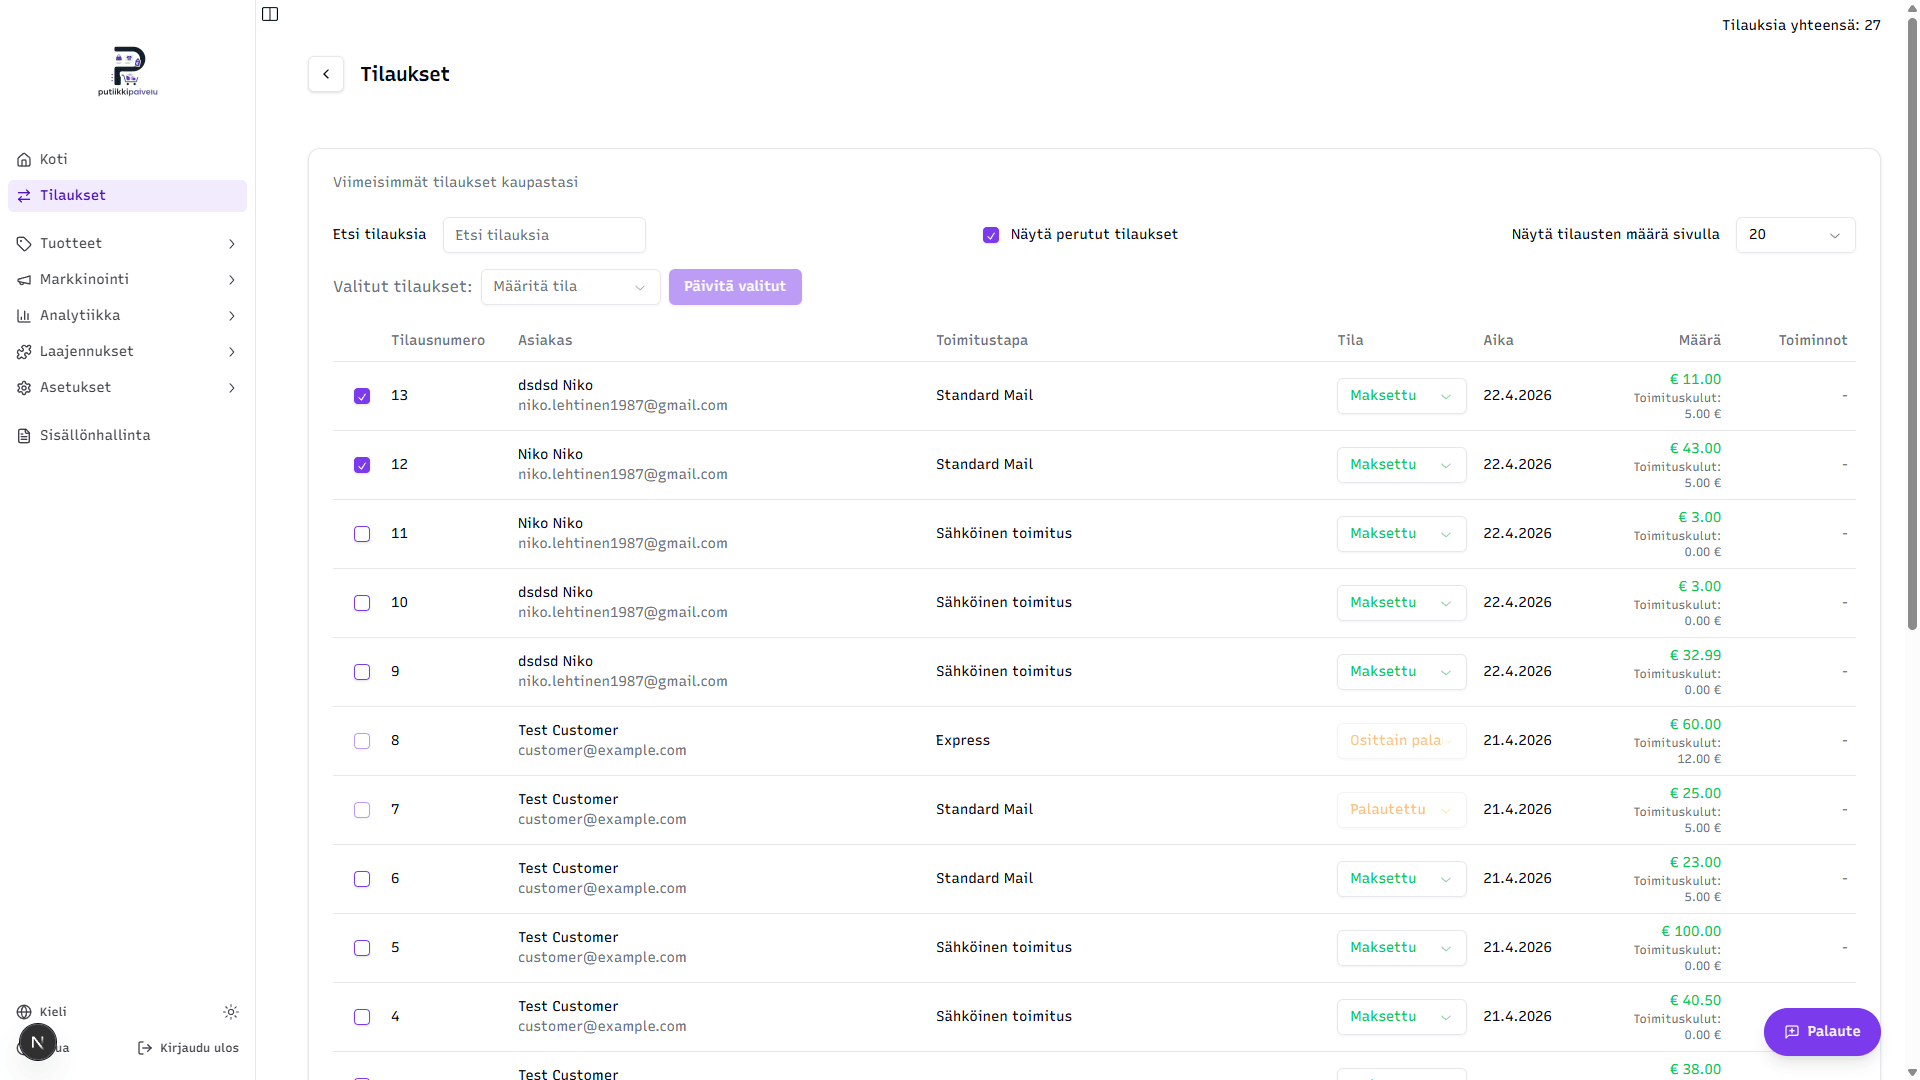Toggle the sidebar panel icon
Image resolution: width=1920 pixels, height=1080 pixels.
[x=270, y=14]
